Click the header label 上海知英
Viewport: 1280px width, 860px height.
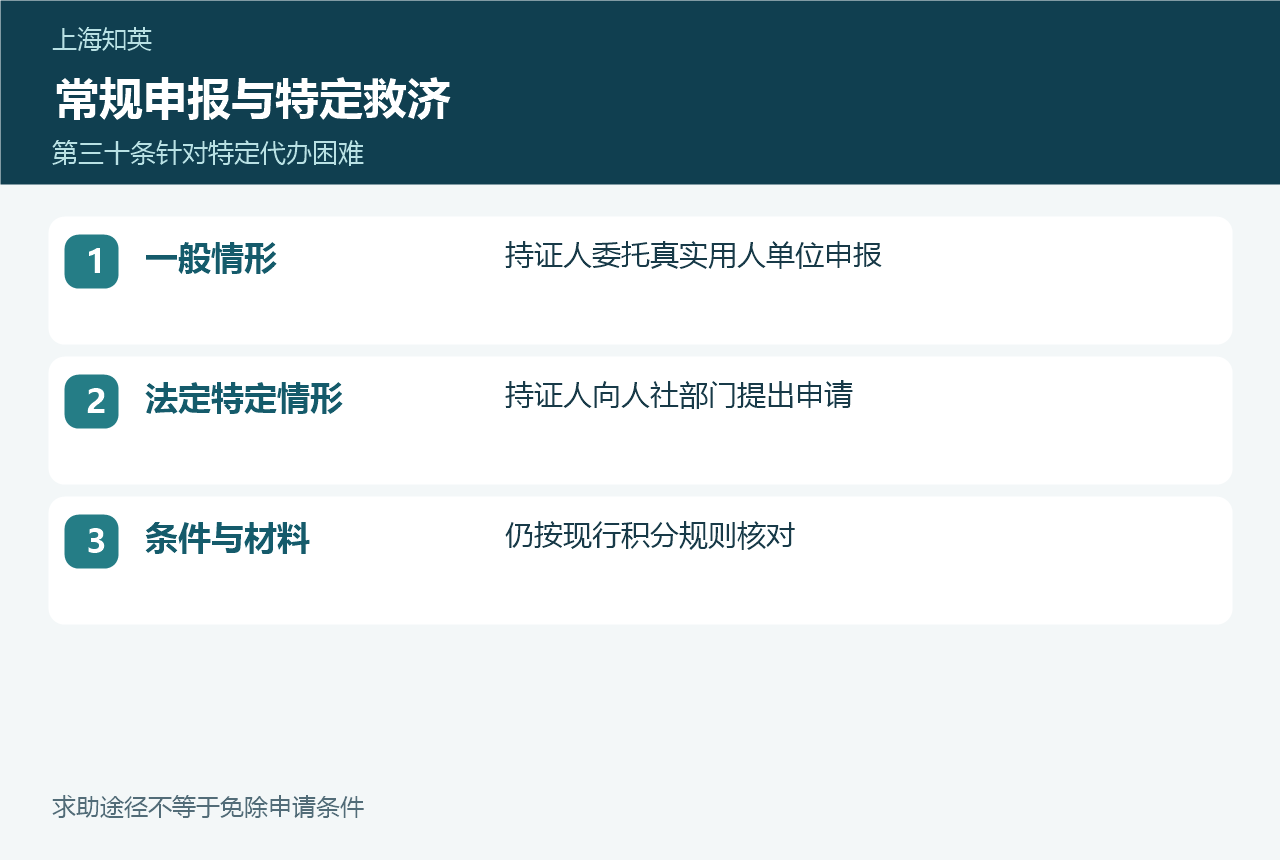coord(102,40)
